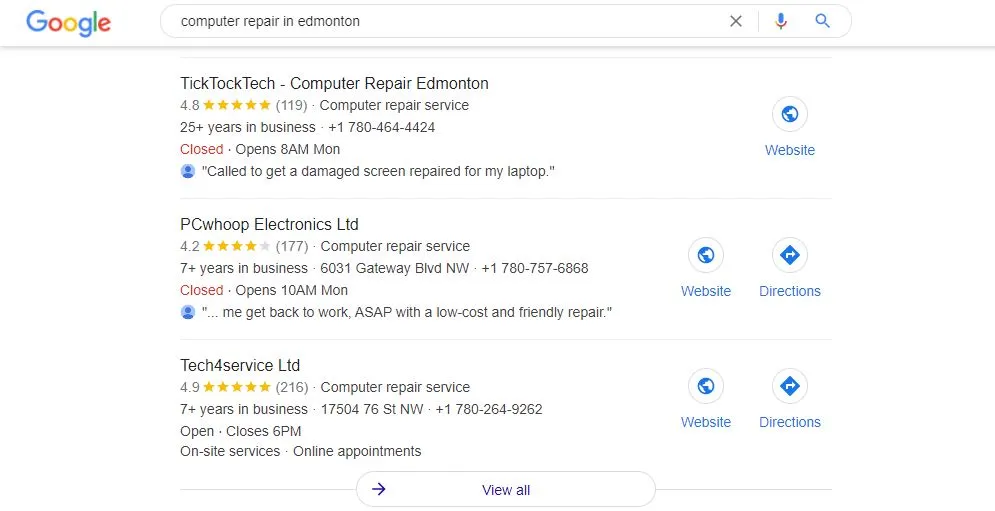
Task: Click the View all button
Action: [506, 490]
